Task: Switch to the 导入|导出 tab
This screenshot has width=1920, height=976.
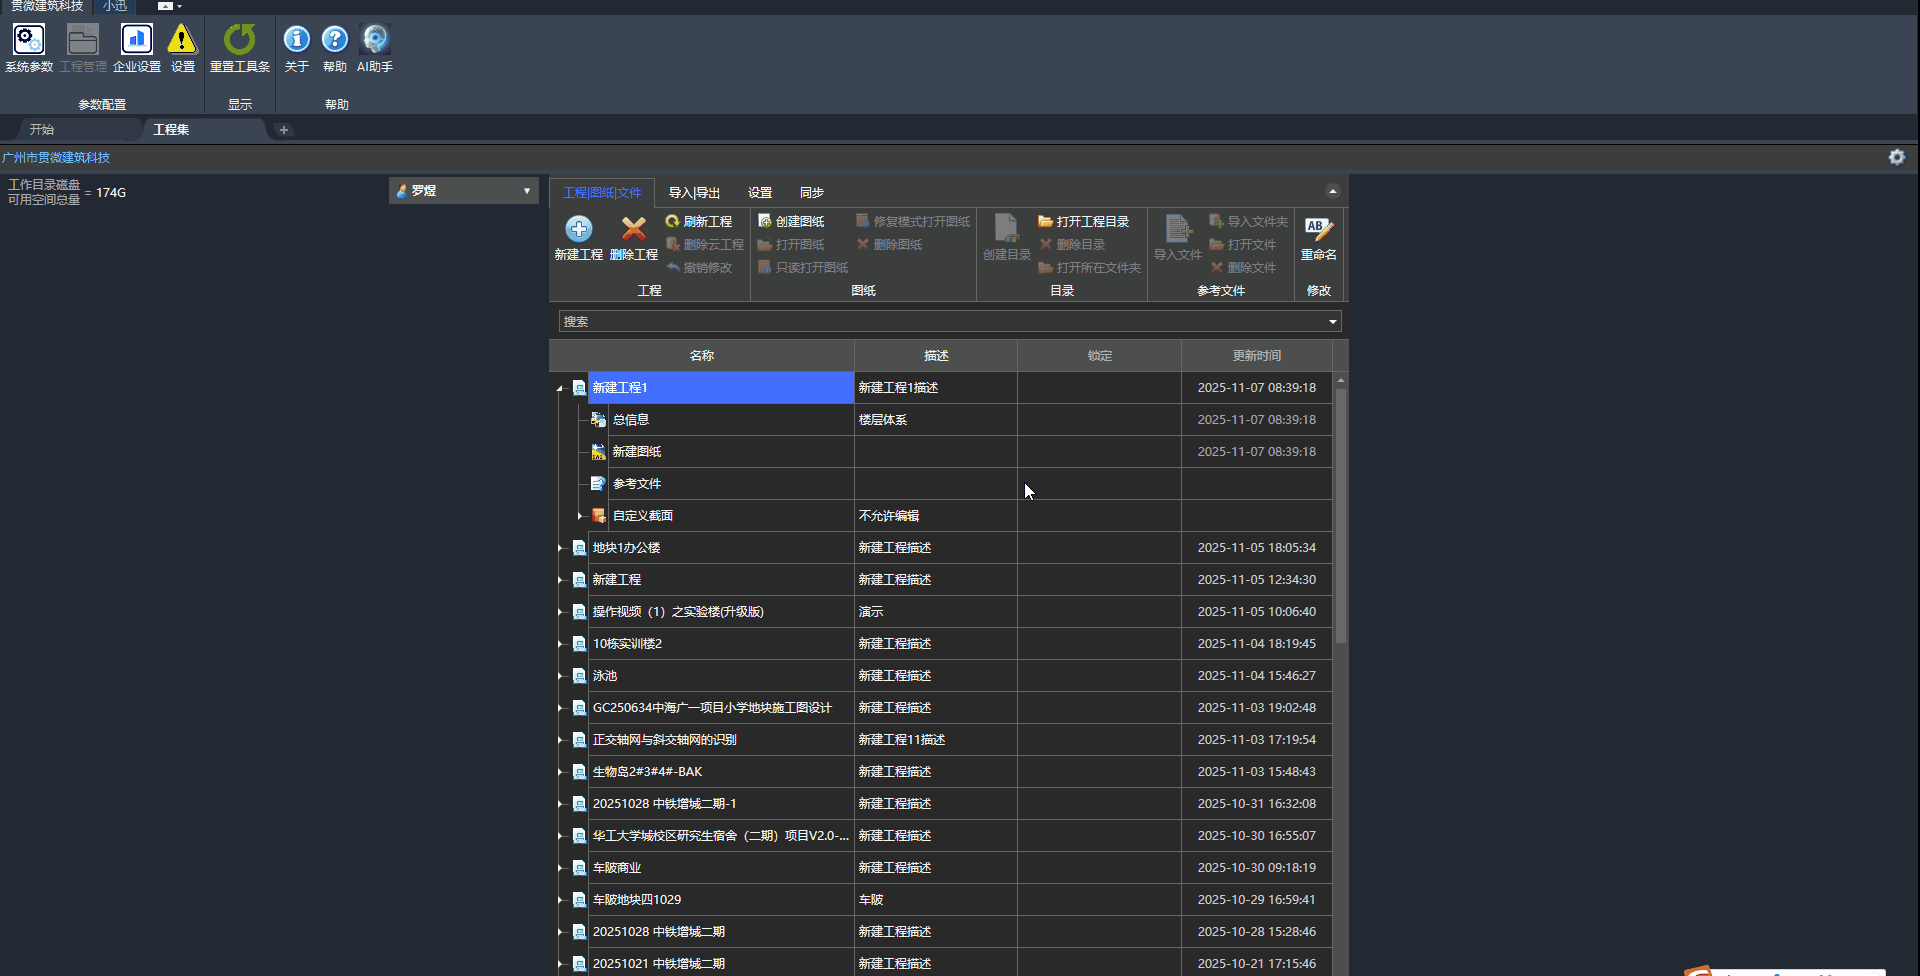Action: (x=694, y=193)
